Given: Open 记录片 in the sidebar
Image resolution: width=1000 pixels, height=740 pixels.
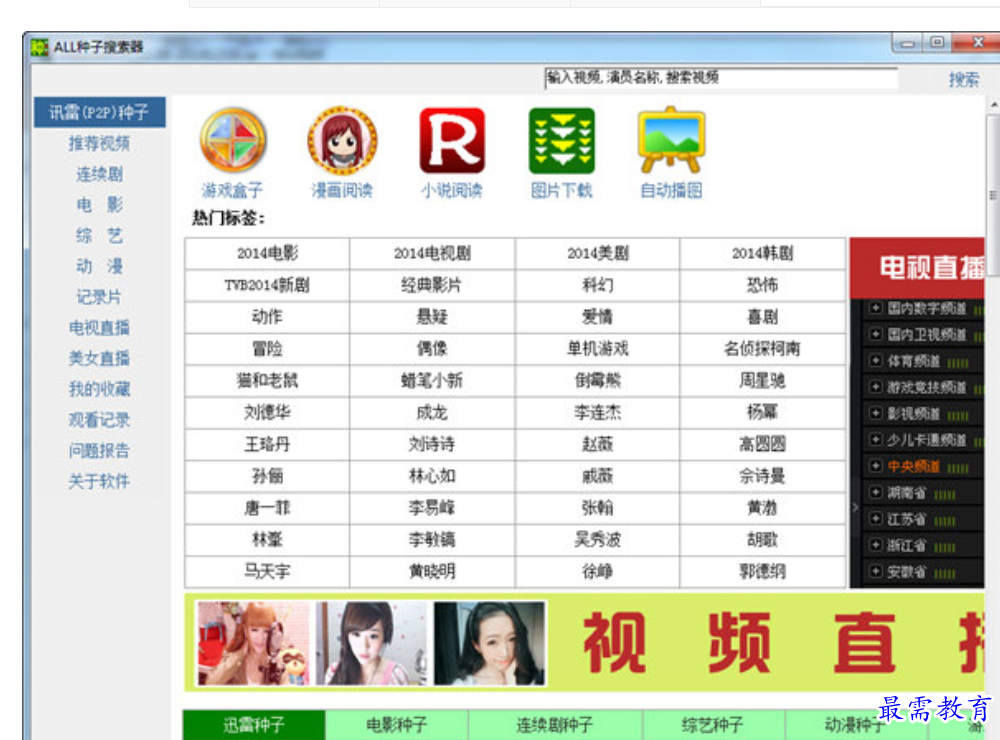Looking at the screenshot, I should 99,297.
